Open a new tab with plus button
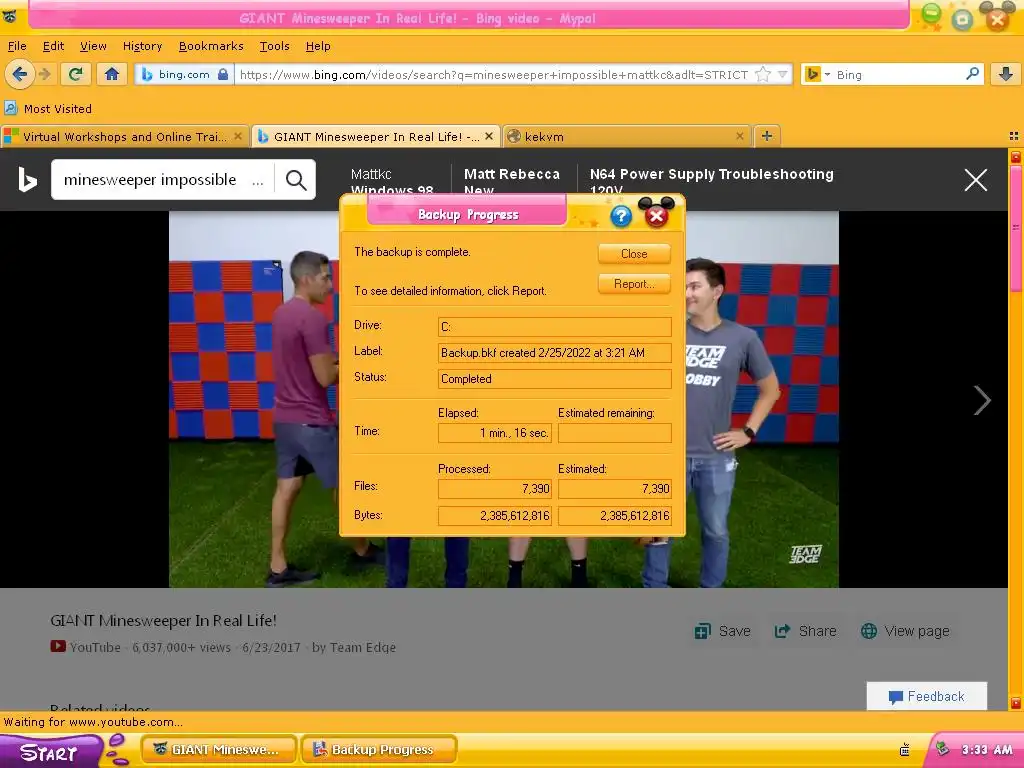 [x=767, y=136]
